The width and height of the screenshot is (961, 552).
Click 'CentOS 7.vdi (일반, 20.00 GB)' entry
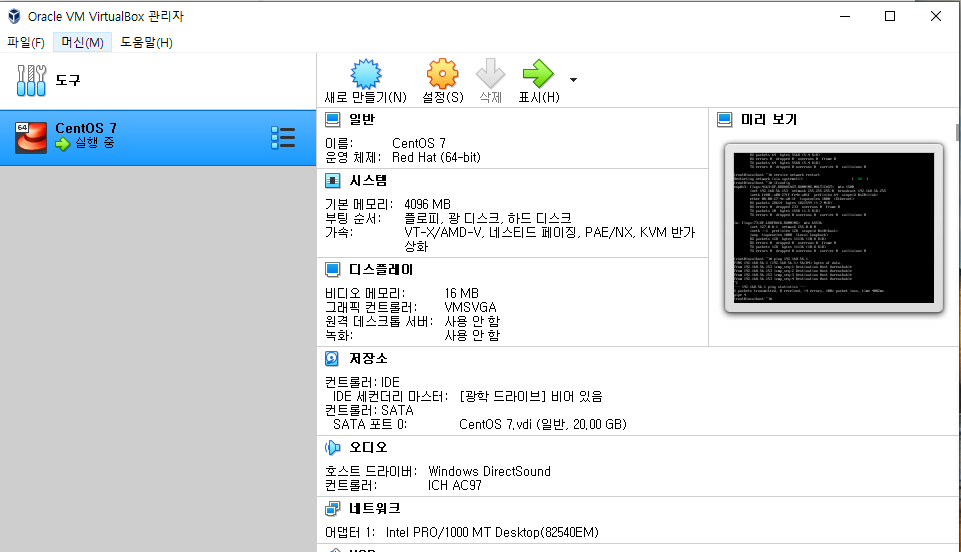coord(542,424)
